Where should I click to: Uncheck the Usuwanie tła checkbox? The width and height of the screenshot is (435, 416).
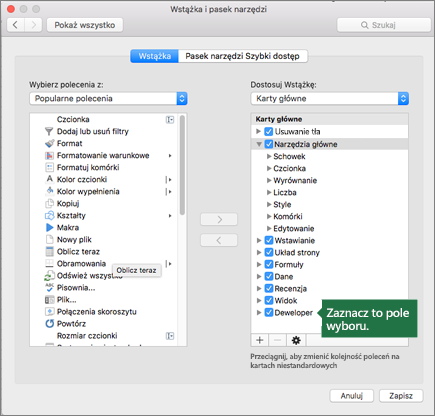269,131
